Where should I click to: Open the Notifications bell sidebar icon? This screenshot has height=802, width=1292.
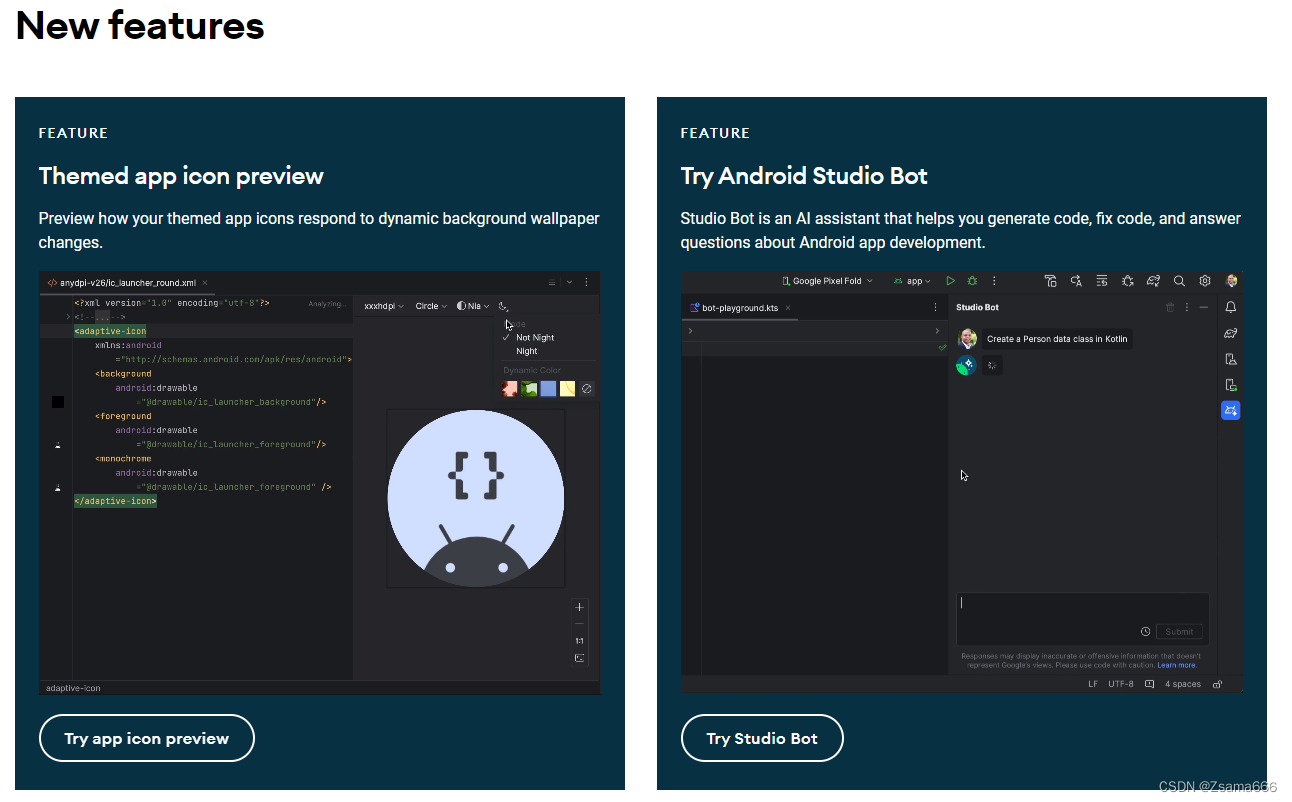pos(1231,307)
